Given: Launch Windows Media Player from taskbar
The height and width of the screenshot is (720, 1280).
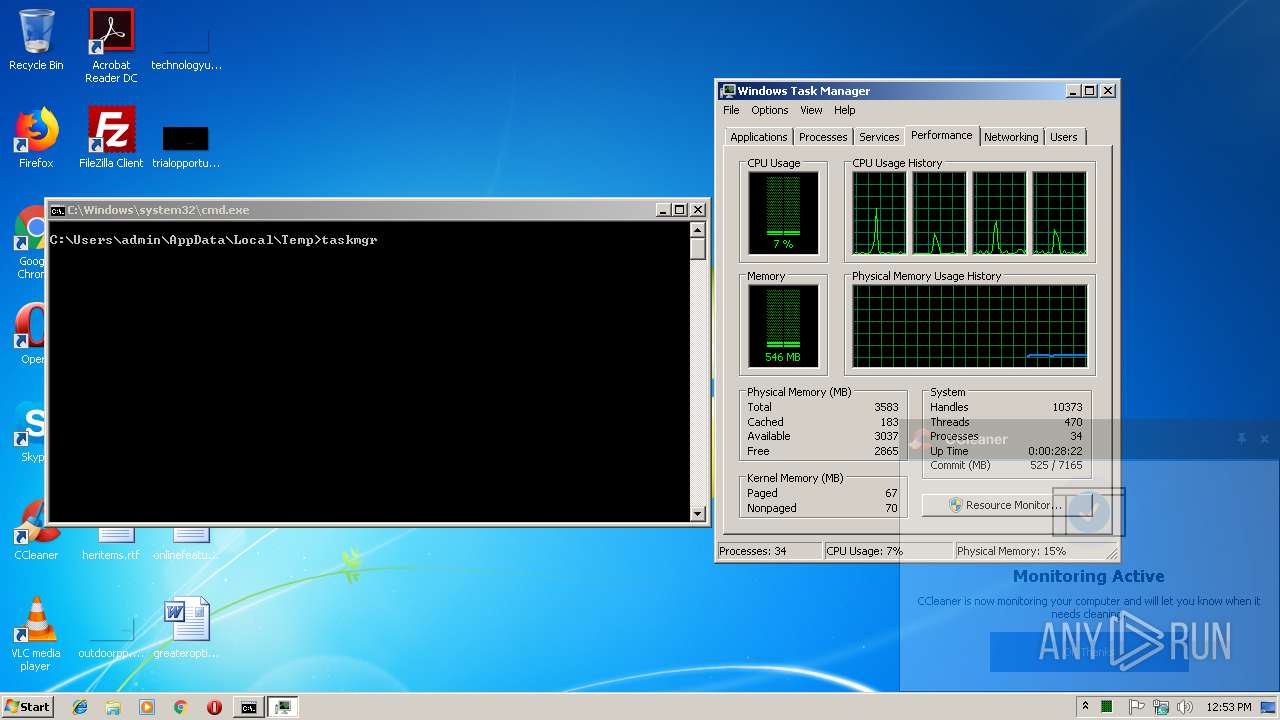Looking at the screenshot, I should 147,707.
